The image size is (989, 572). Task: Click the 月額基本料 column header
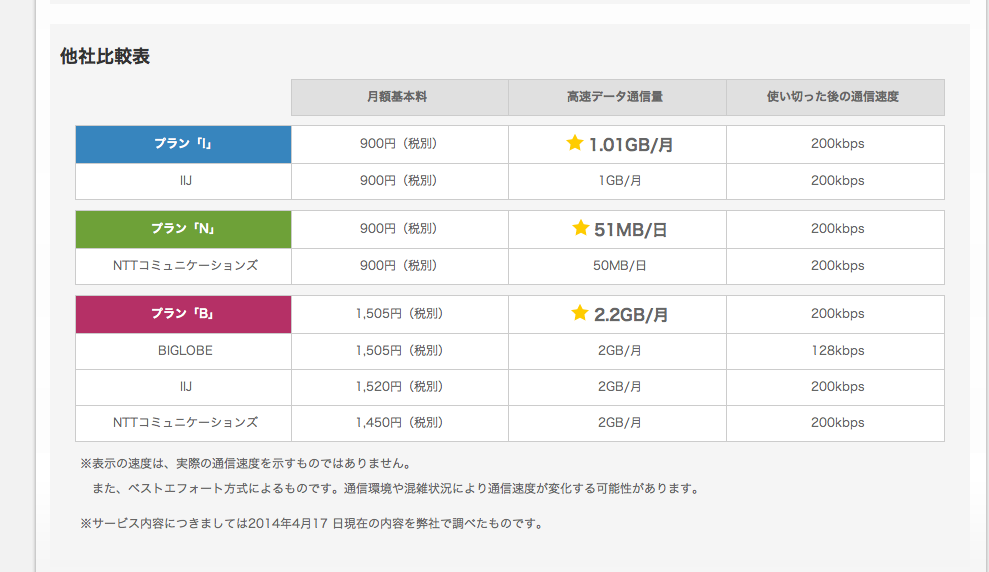tap(398, 97)
